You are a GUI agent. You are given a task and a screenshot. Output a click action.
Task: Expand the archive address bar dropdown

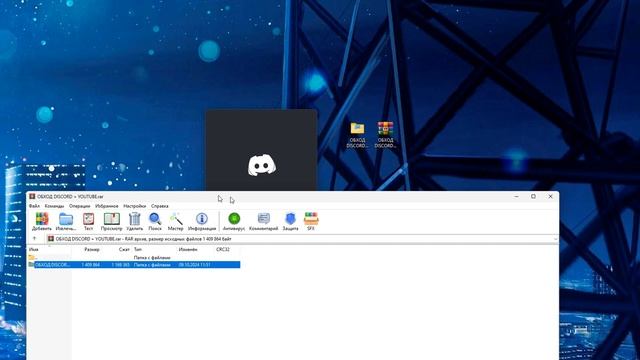click(x=555, y=239)
